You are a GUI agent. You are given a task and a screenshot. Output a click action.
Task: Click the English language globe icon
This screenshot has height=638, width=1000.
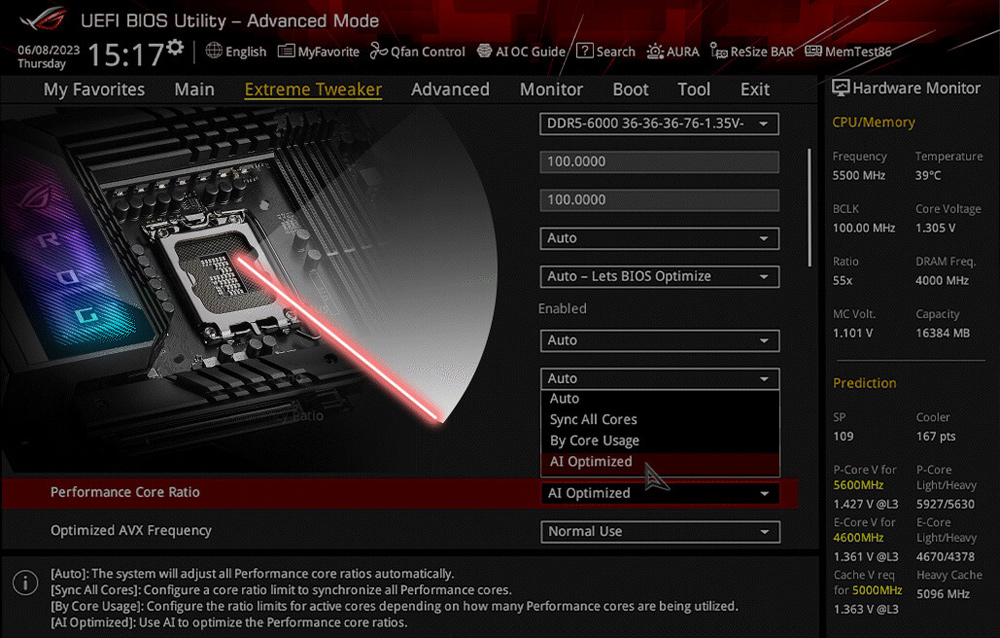[x=214, y=51]
